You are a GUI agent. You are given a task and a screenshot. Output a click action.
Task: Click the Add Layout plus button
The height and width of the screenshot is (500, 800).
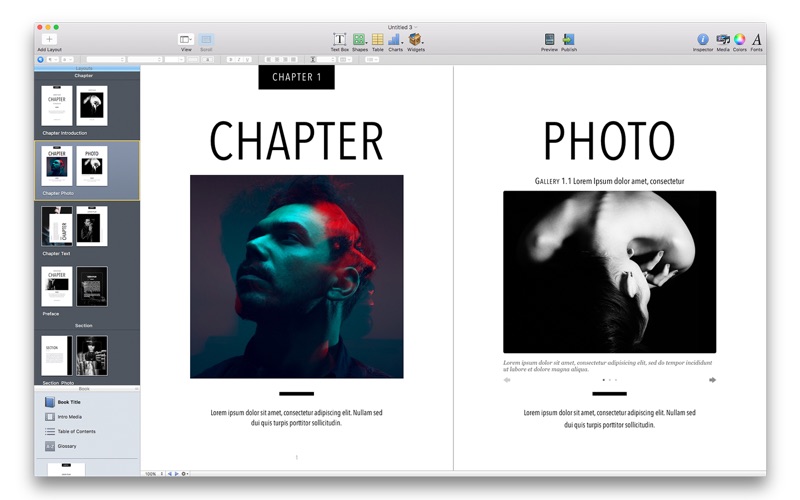49,39
